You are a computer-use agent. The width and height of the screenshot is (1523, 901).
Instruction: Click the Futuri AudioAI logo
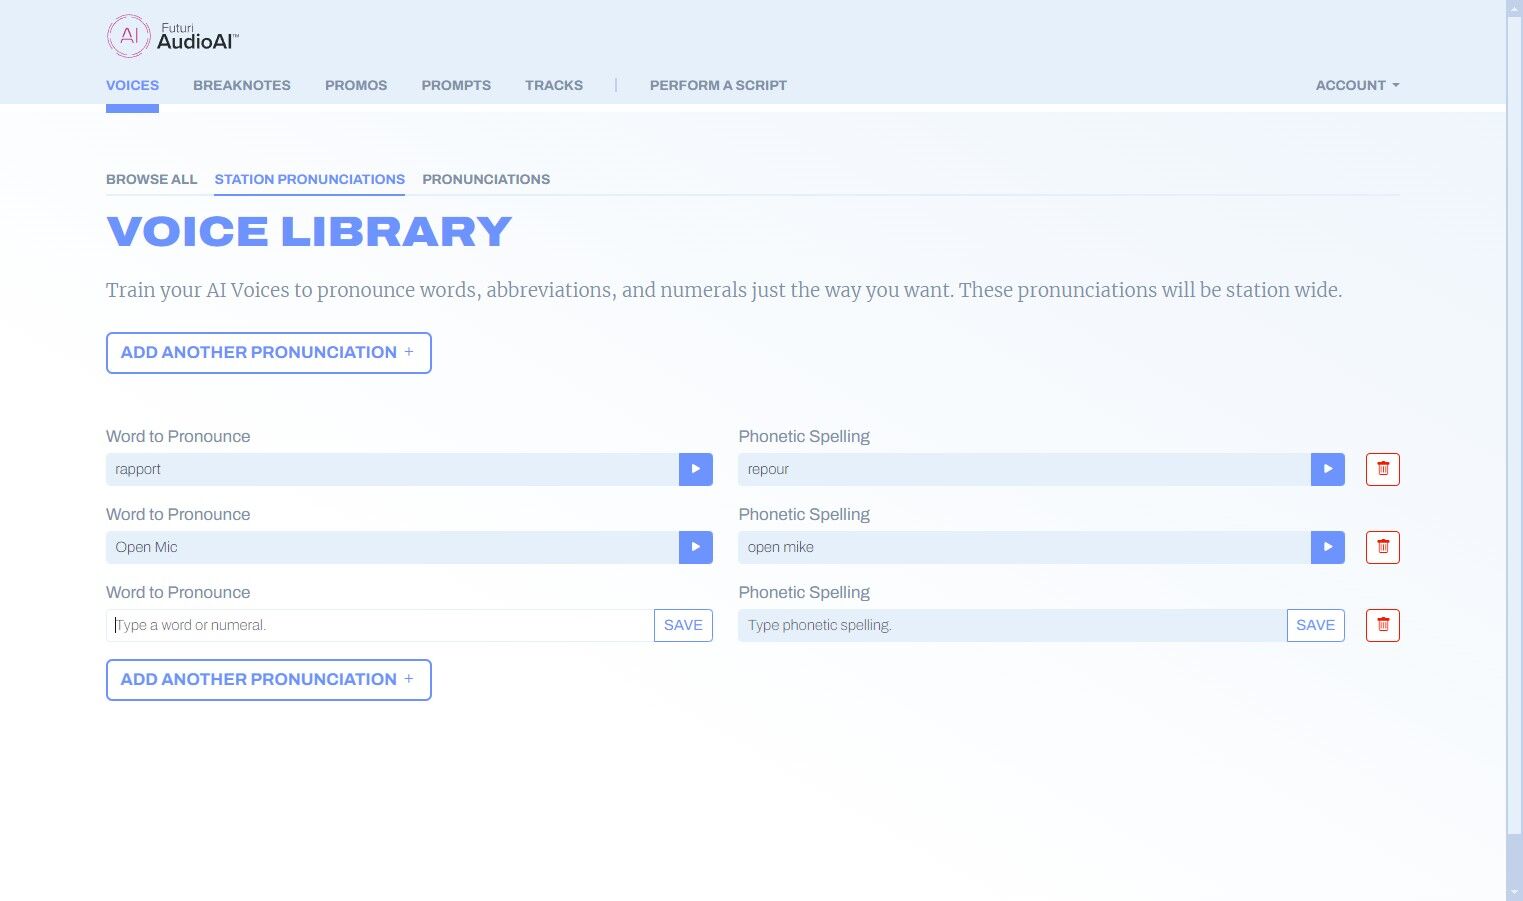point(173,37)
